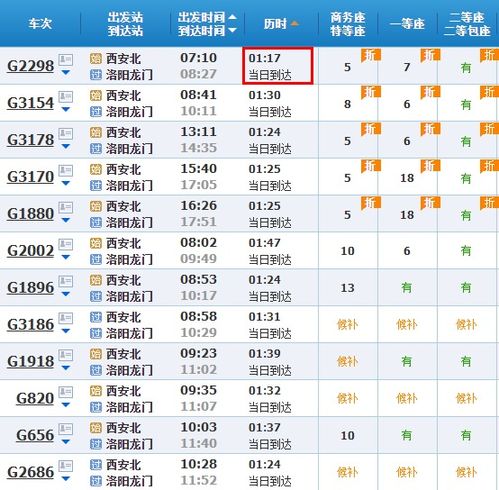Click 候补 in G2686 second class cell

click(x=466, y=472)
